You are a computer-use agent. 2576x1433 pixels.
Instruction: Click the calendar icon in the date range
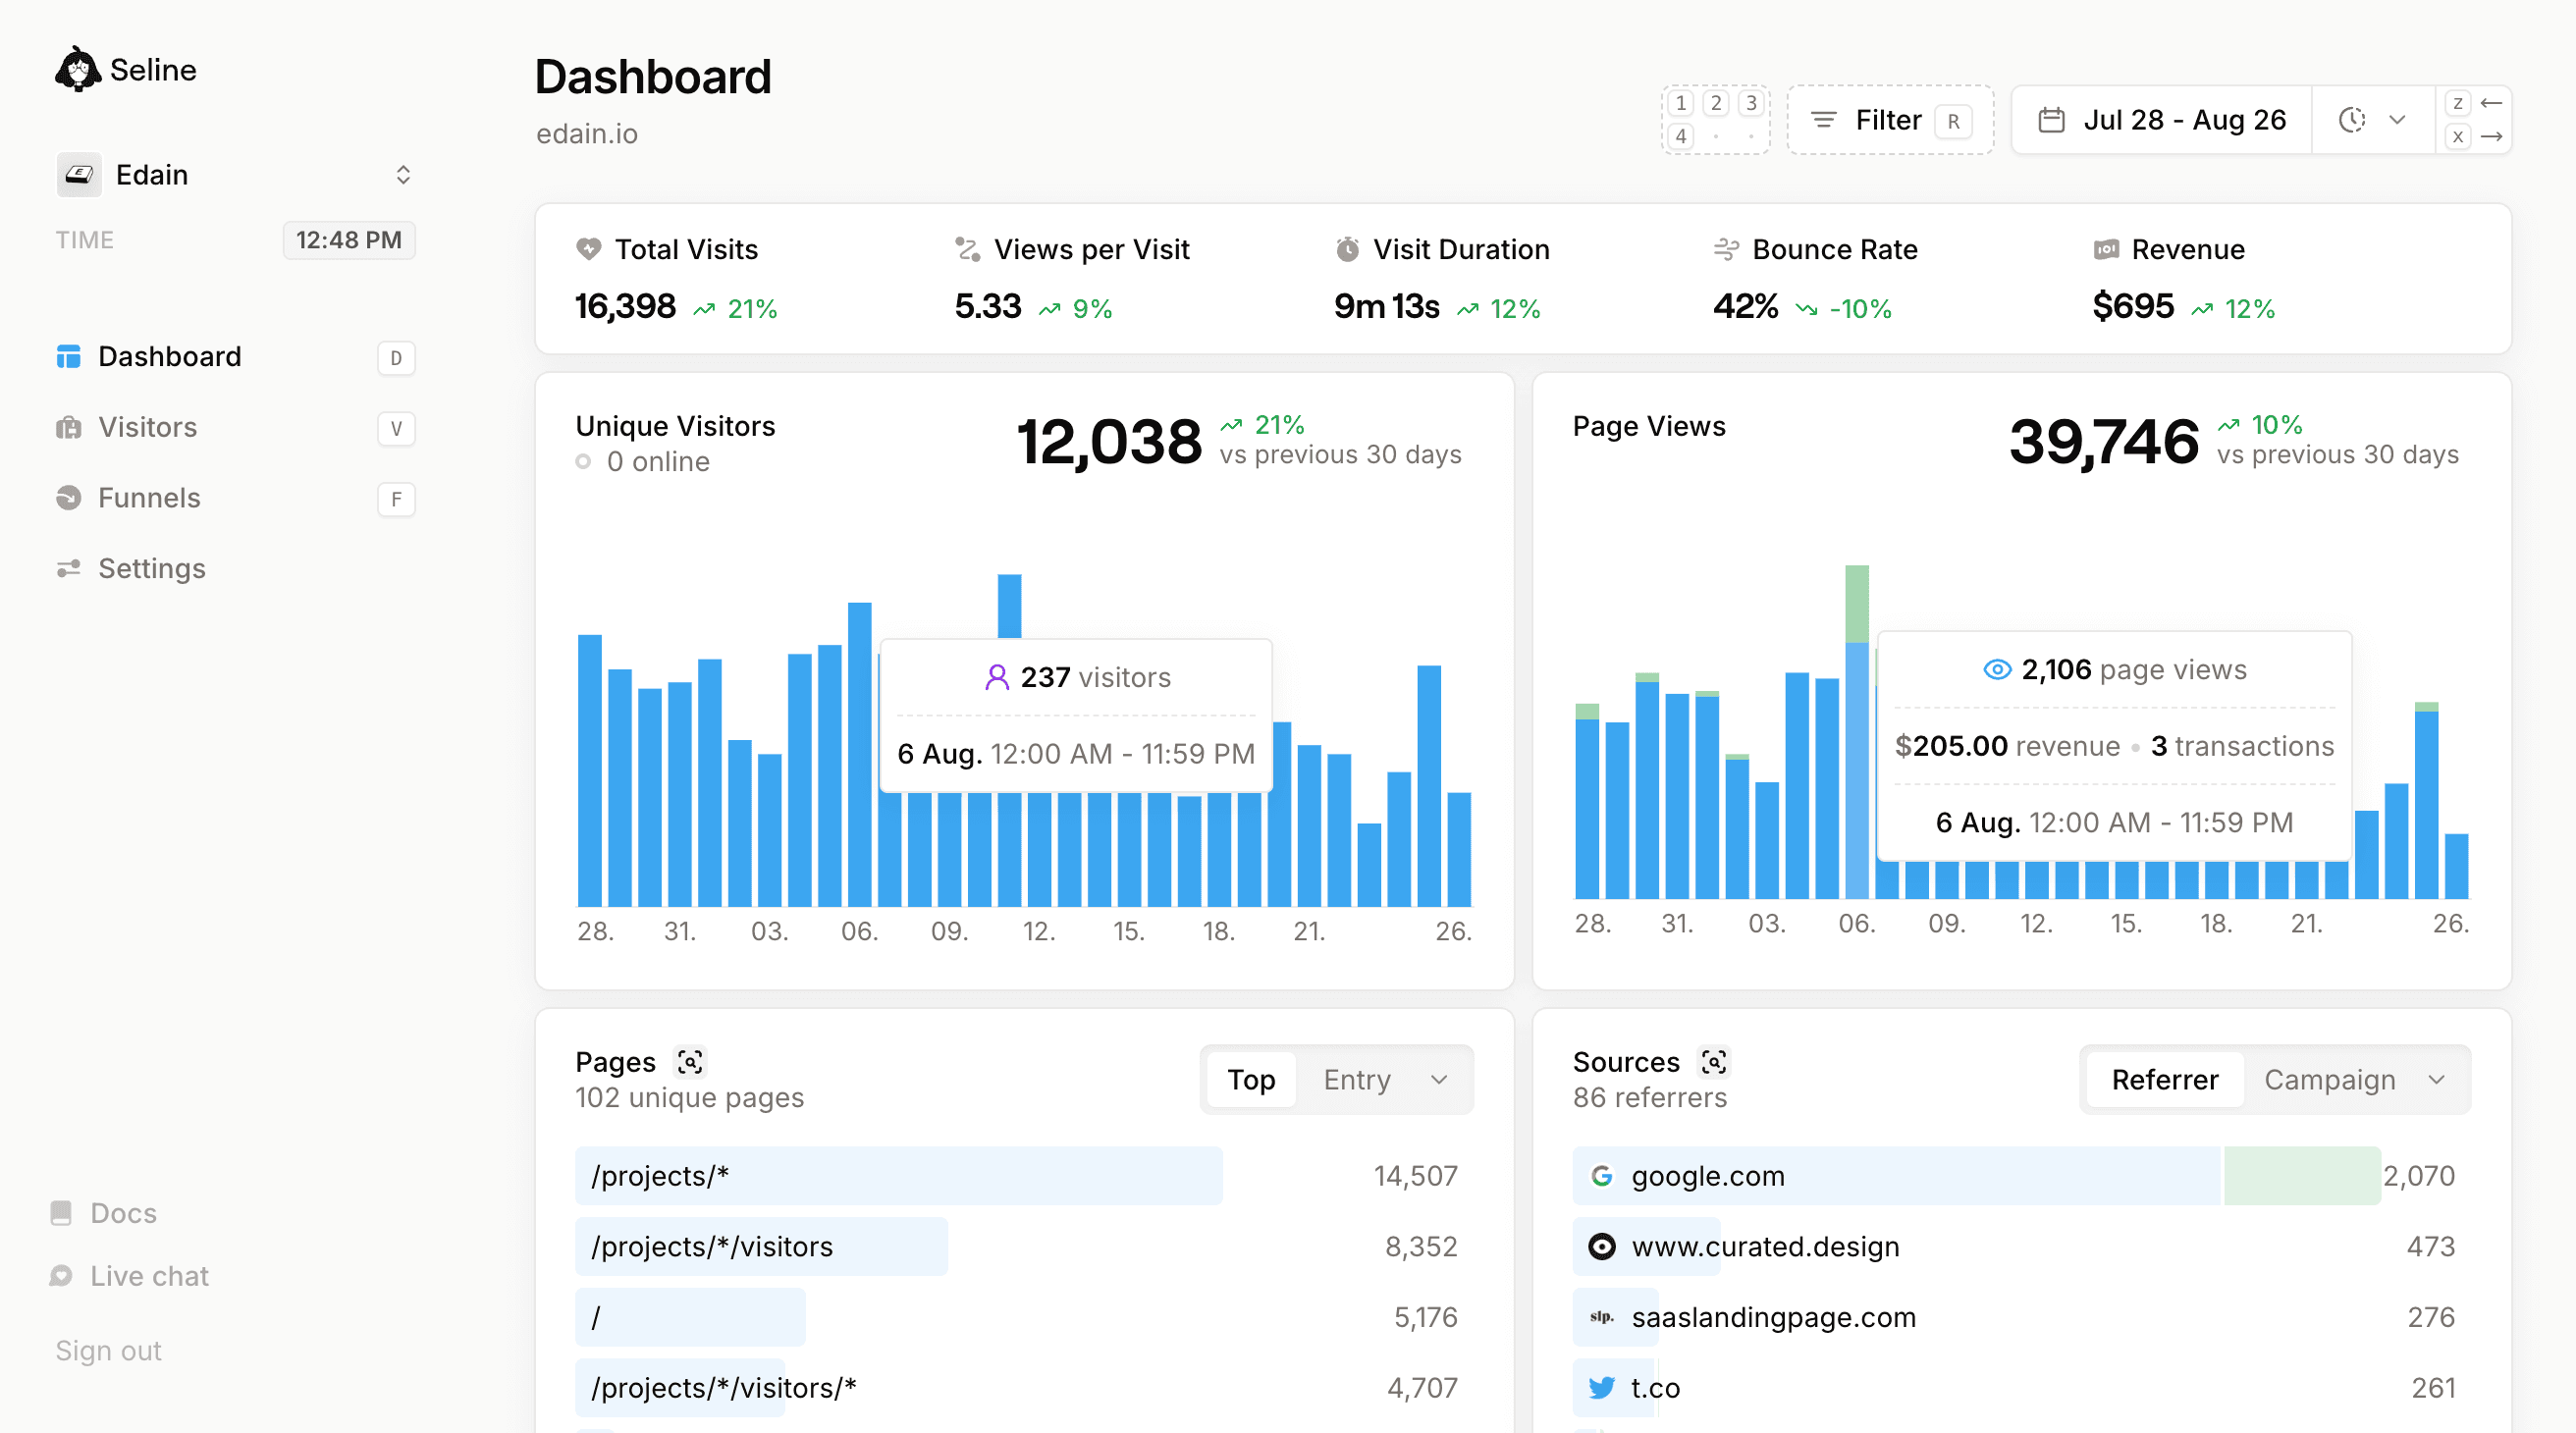point(2051,119)
